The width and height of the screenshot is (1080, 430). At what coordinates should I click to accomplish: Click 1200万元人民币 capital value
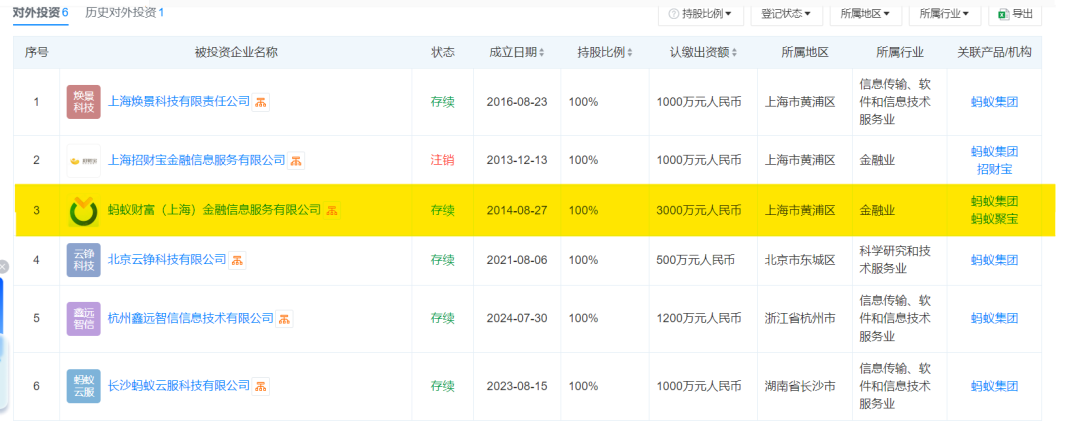click(699, 318)
